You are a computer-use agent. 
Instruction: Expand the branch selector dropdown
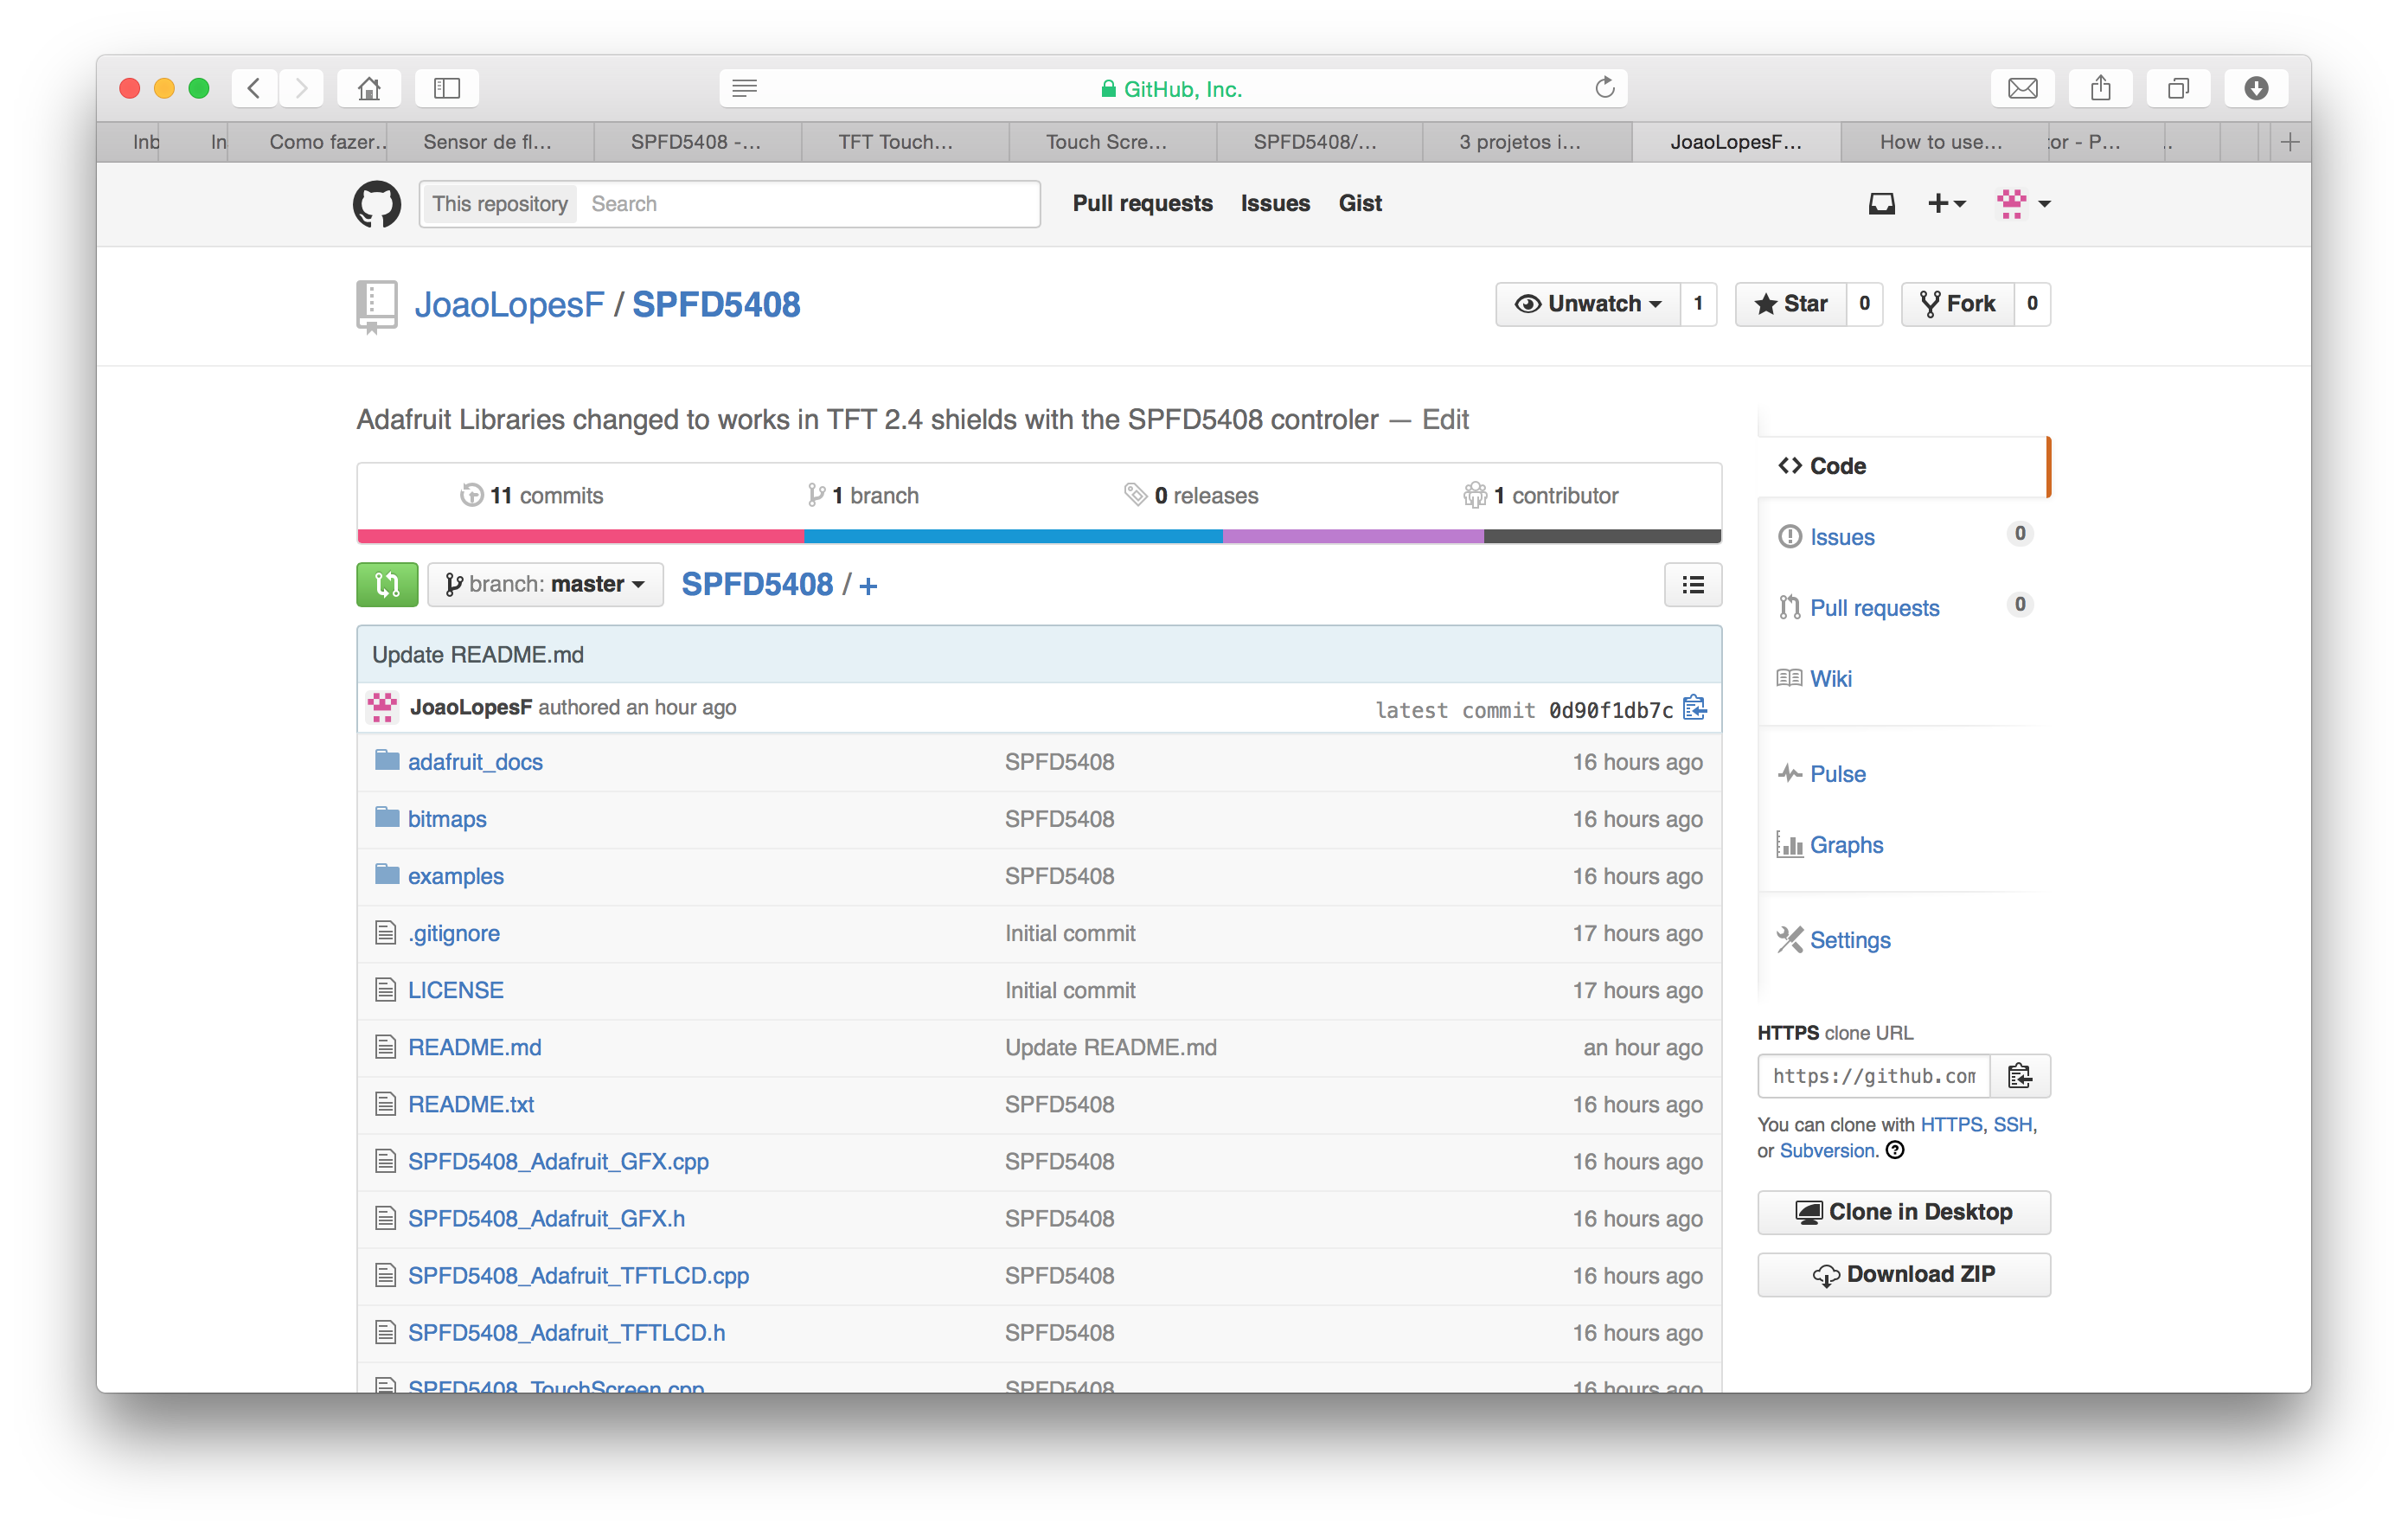tap(544, 583)
